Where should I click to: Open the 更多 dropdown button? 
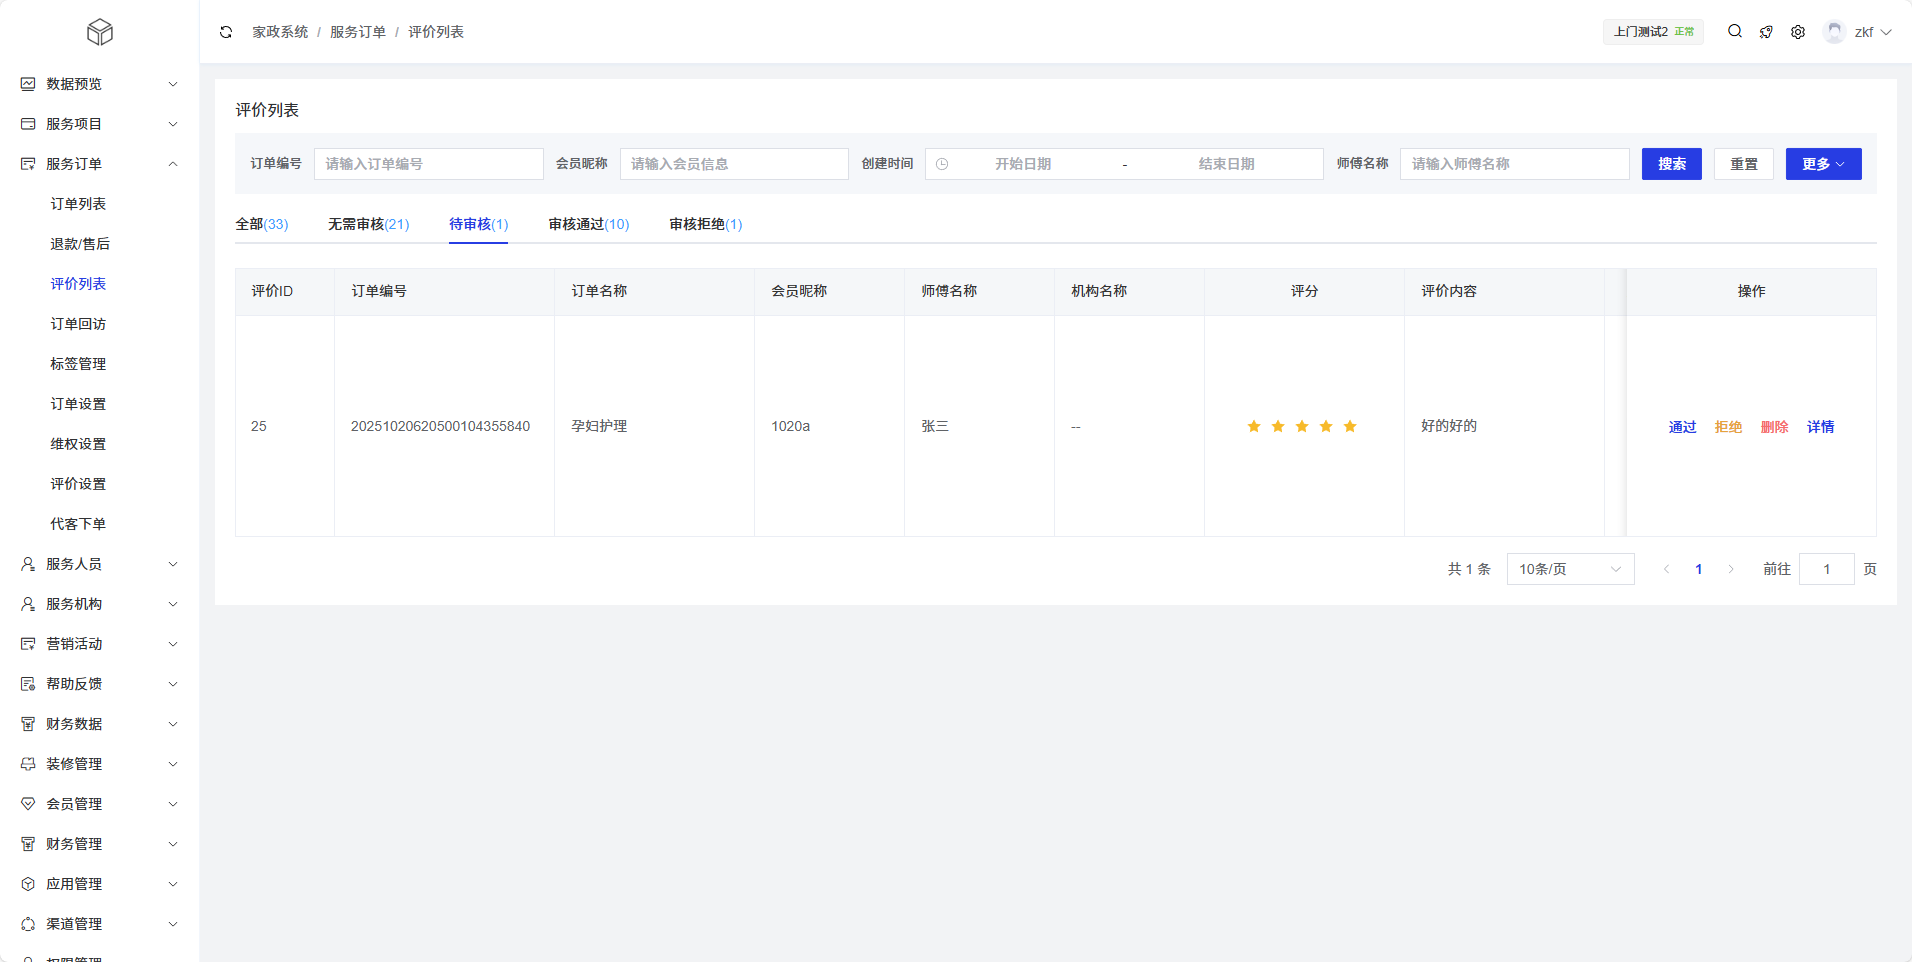1823,164
